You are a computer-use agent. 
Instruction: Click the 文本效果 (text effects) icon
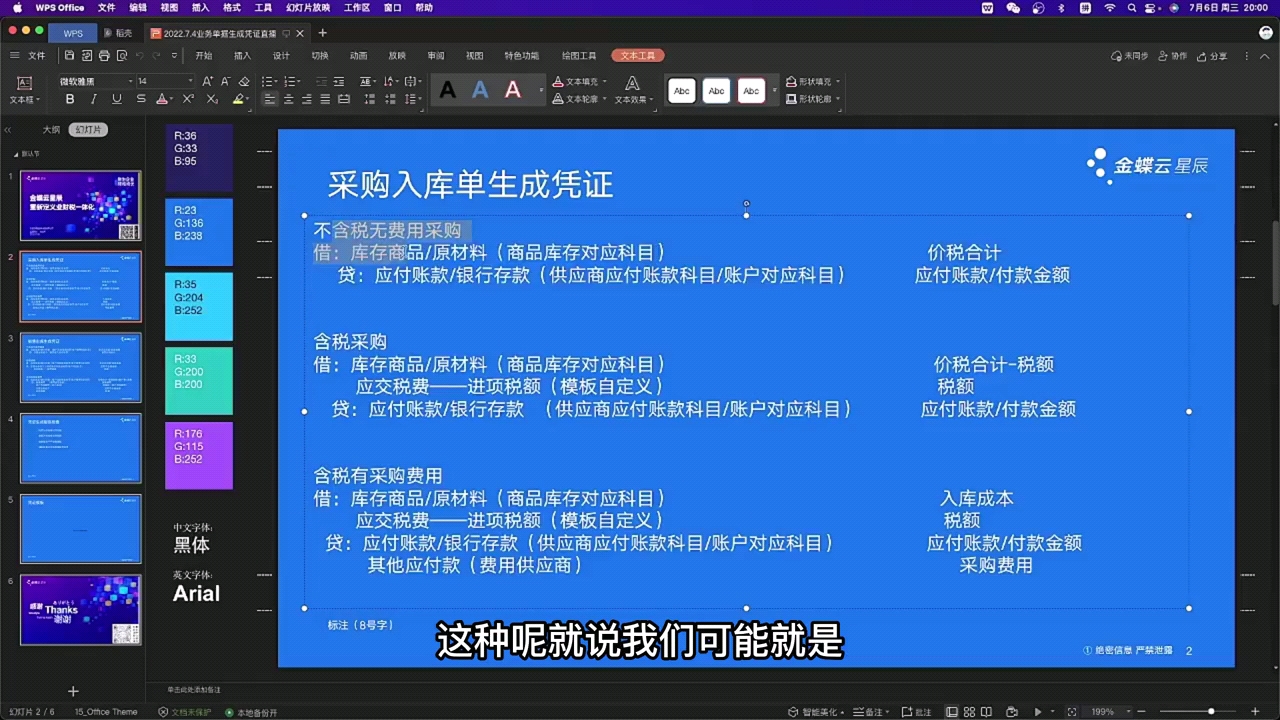630,99
